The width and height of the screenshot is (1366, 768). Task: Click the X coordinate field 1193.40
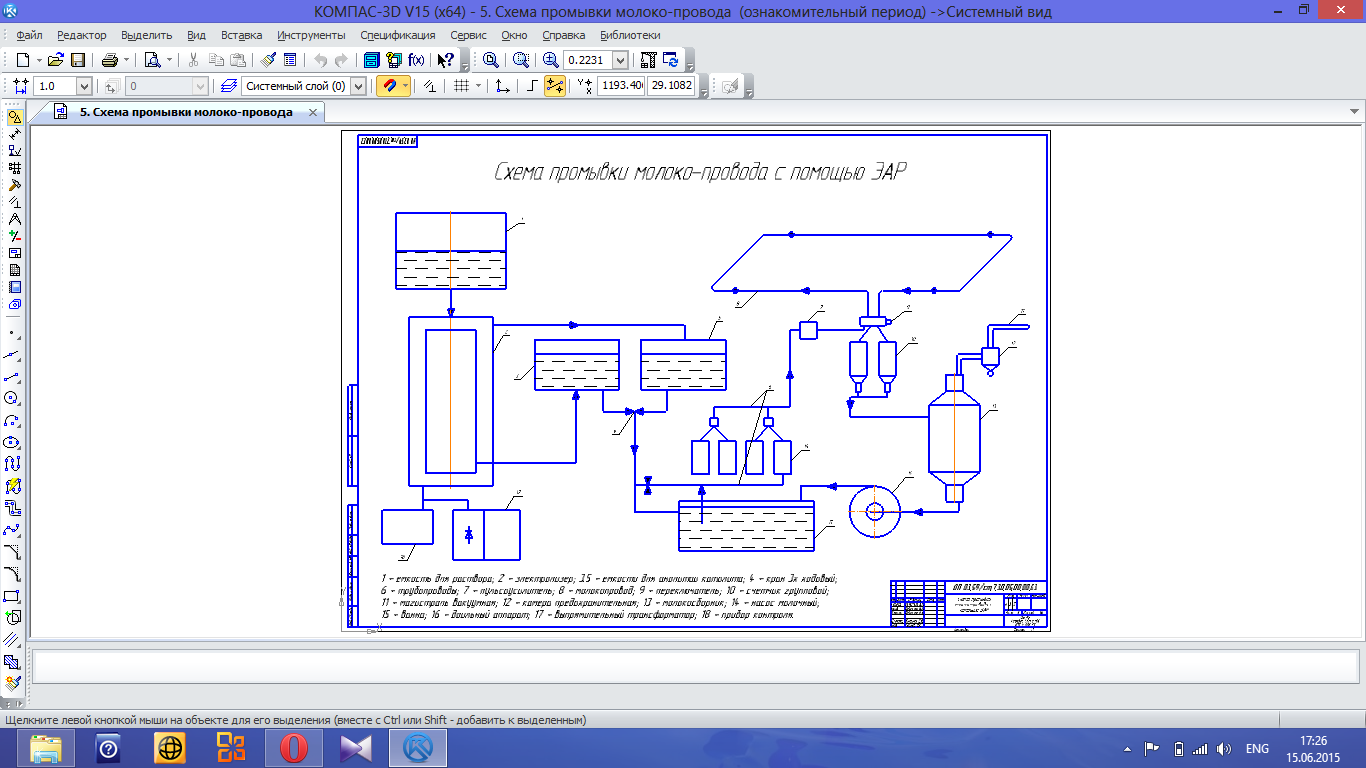621,86
